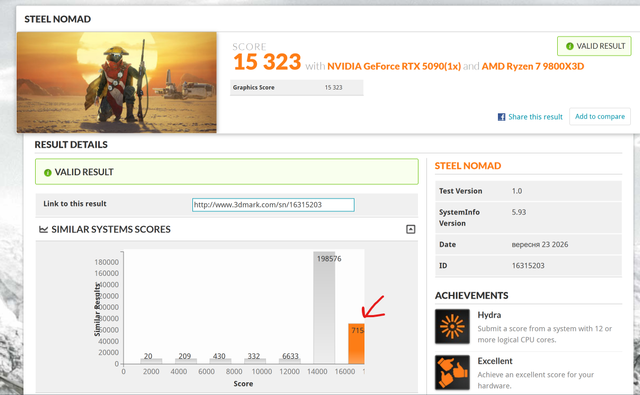Click the Link to this result label
The width and height of the screenshot is (640, 395).
[75, 204]
